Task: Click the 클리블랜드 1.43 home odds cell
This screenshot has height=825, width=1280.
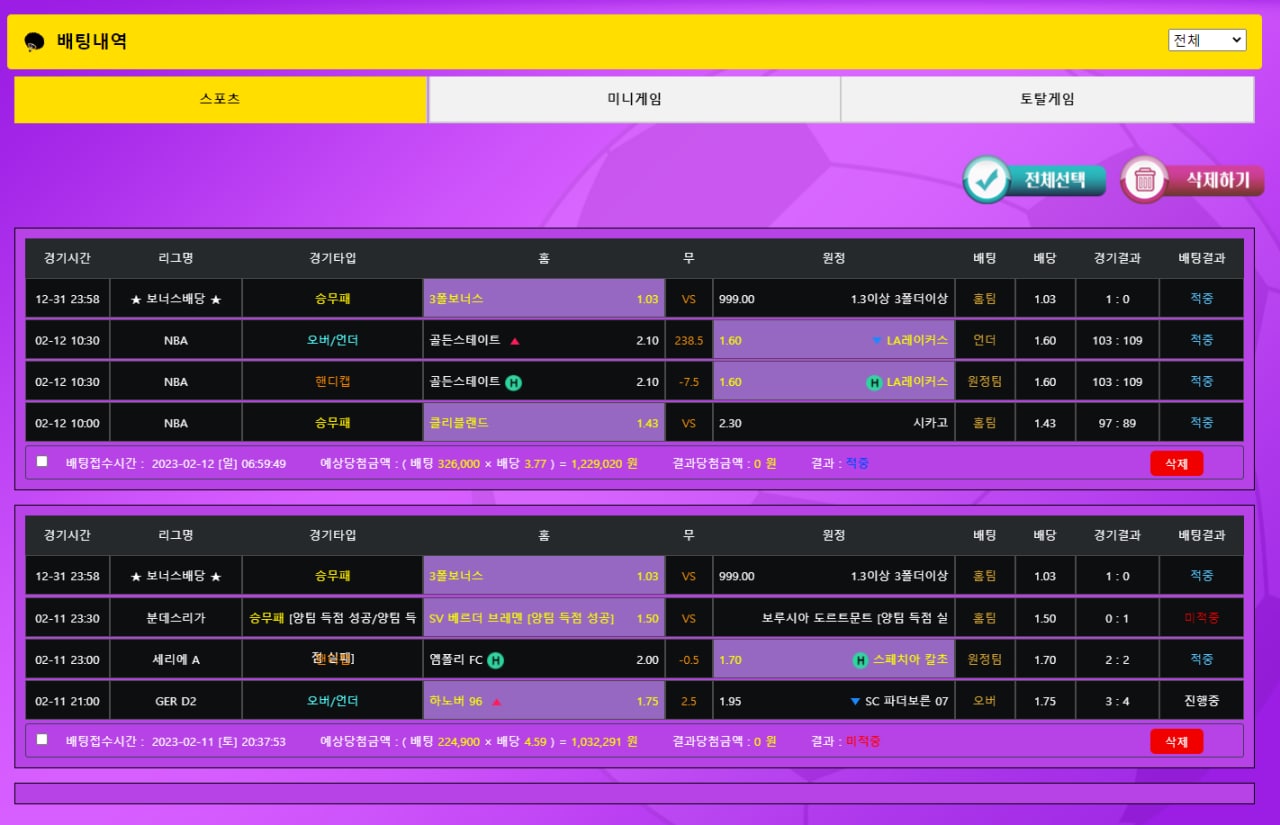Action: 544,423
